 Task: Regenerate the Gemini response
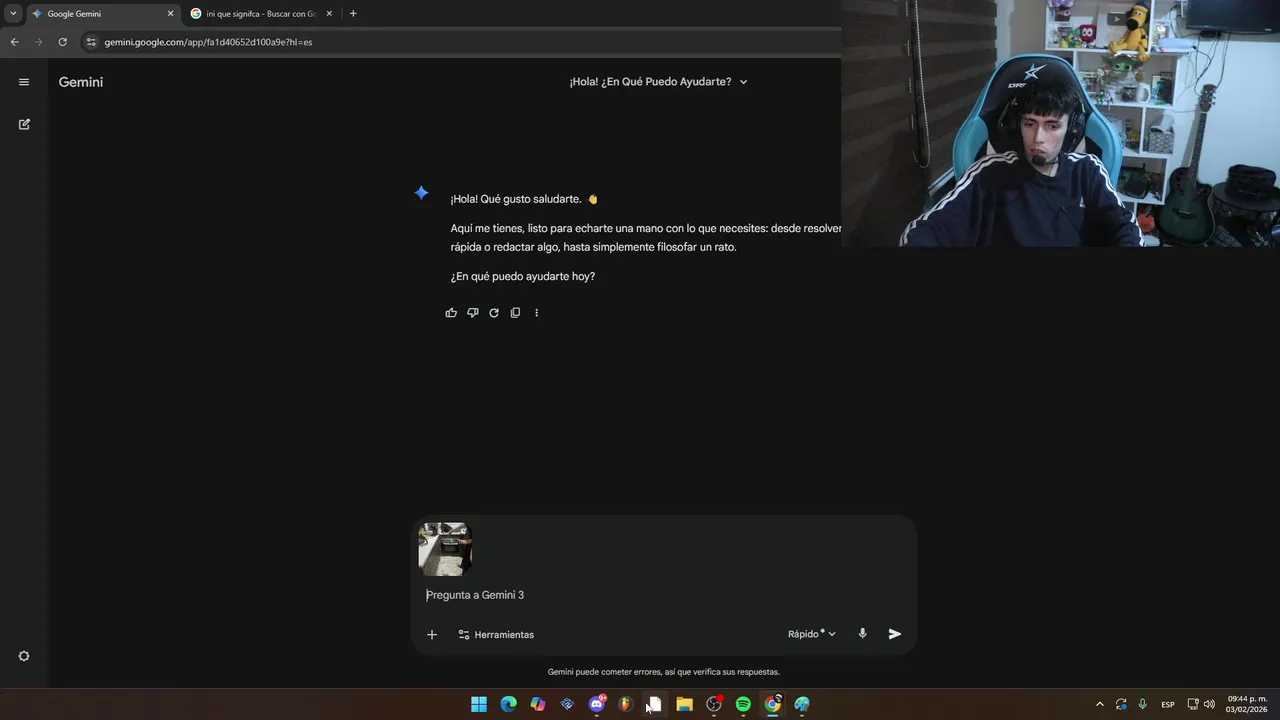494,313
